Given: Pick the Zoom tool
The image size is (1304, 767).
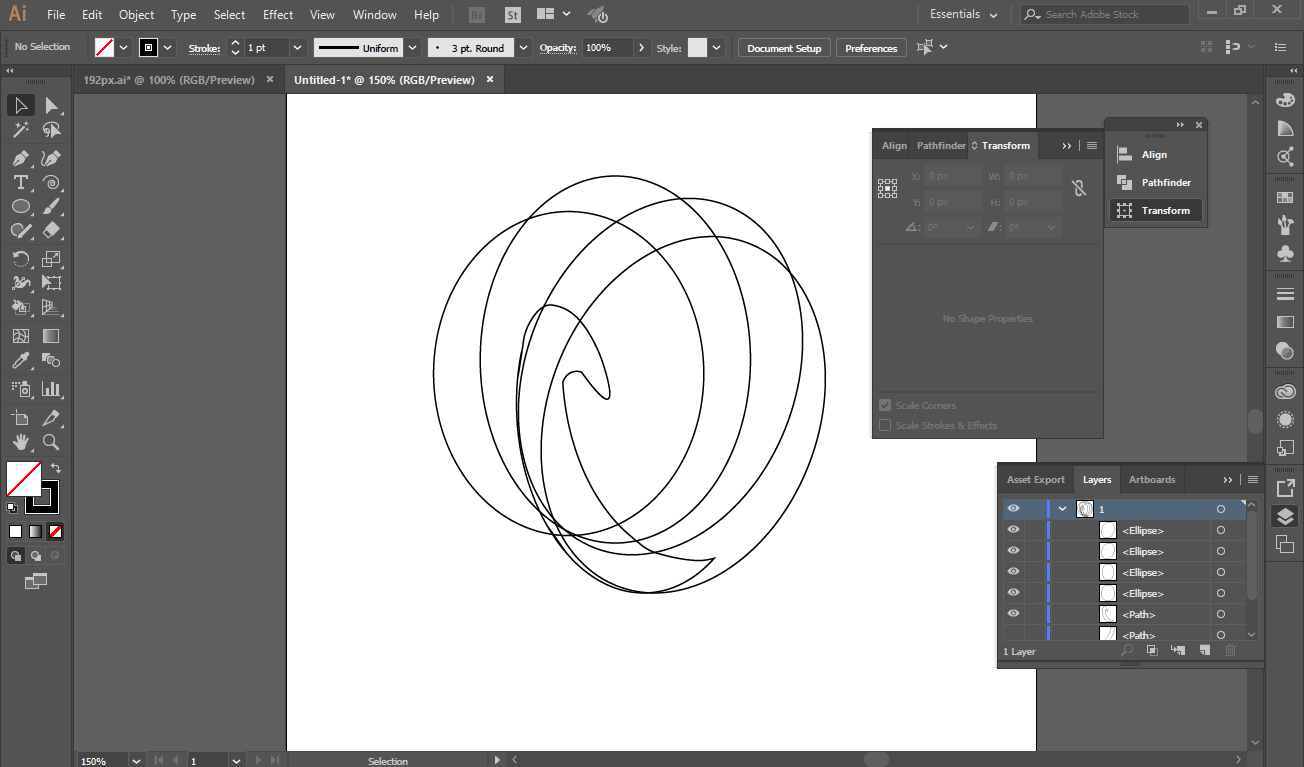Looking at the screenshot, I should pos(51,442).
